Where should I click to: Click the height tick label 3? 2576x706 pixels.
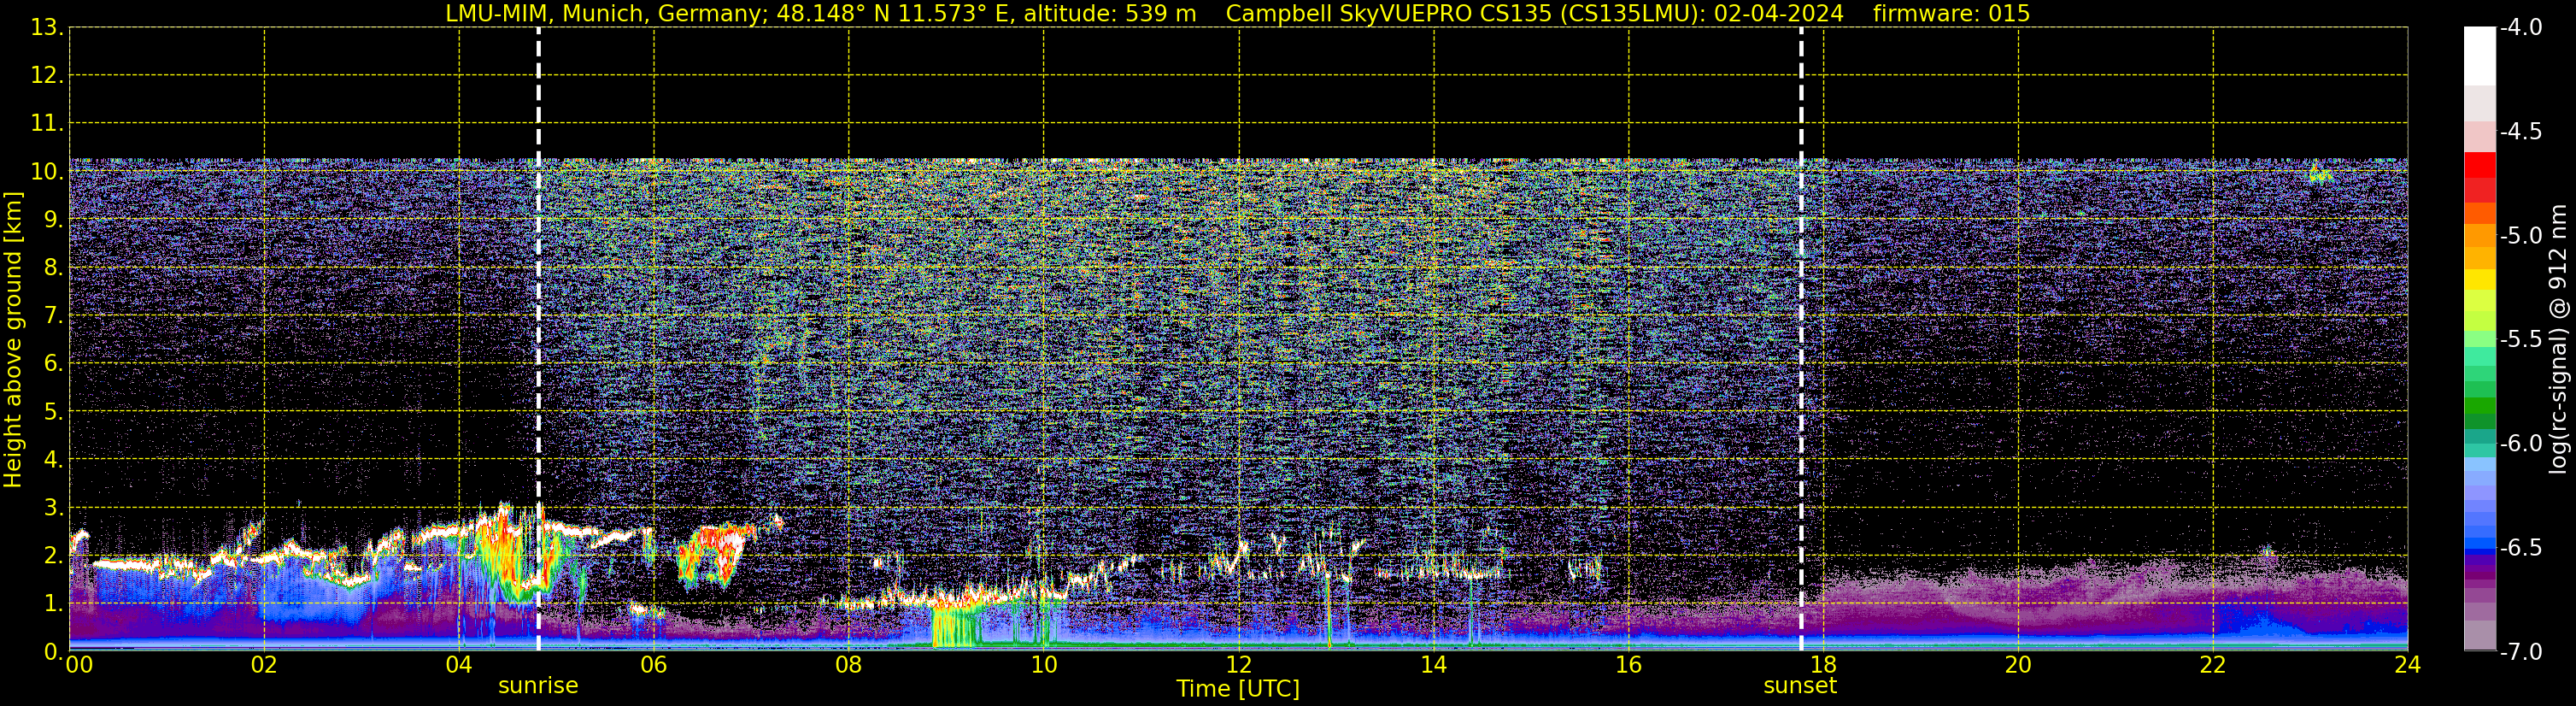point(53,507)
